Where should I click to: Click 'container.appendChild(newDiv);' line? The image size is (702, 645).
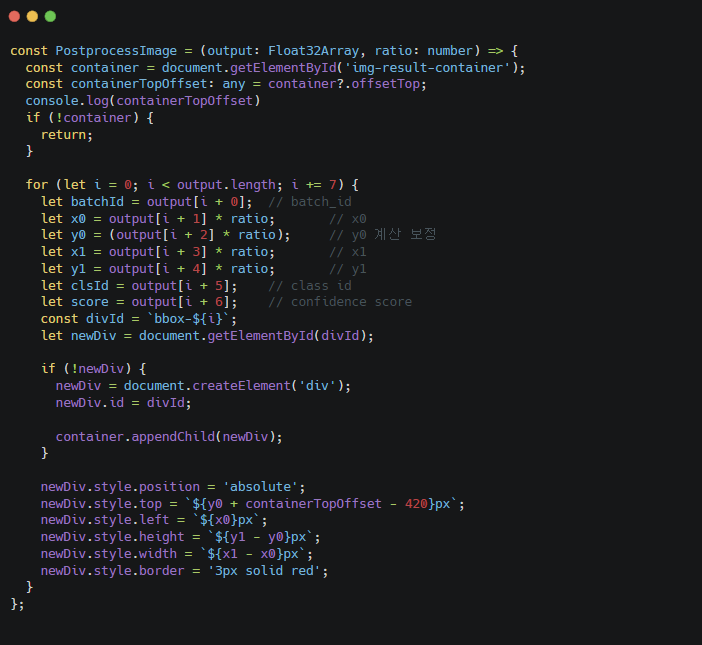pyautogui.click(x=169, y=437)
